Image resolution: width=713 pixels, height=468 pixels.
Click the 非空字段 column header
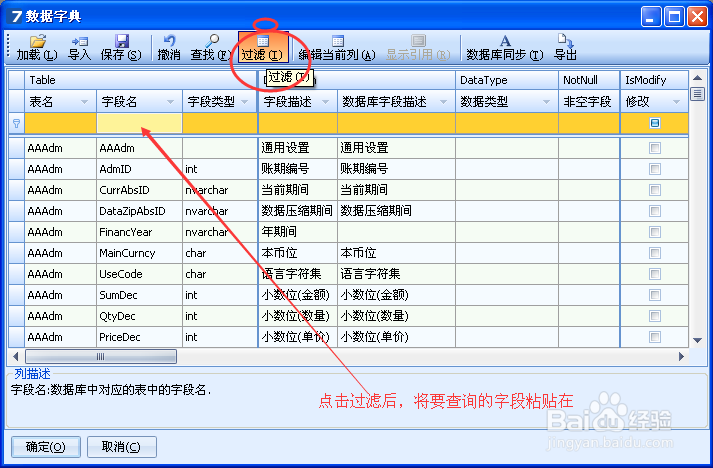(x=589, y=102)
